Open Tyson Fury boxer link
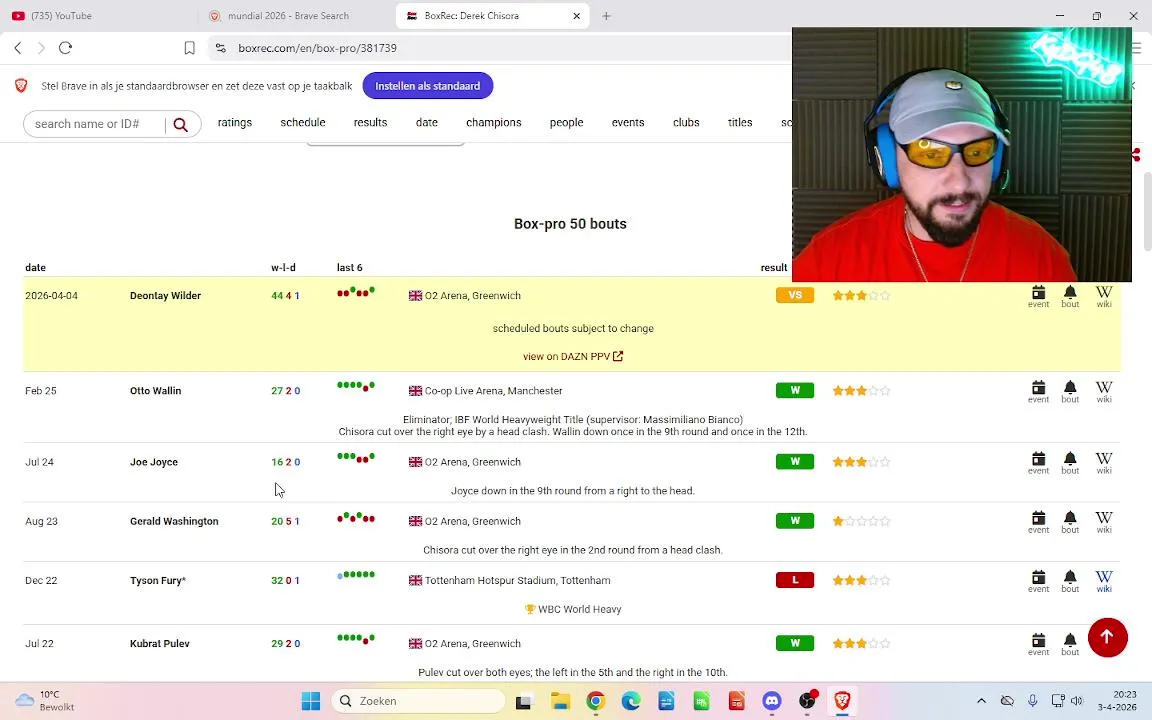1152x720 pixels. click(158, 580)
